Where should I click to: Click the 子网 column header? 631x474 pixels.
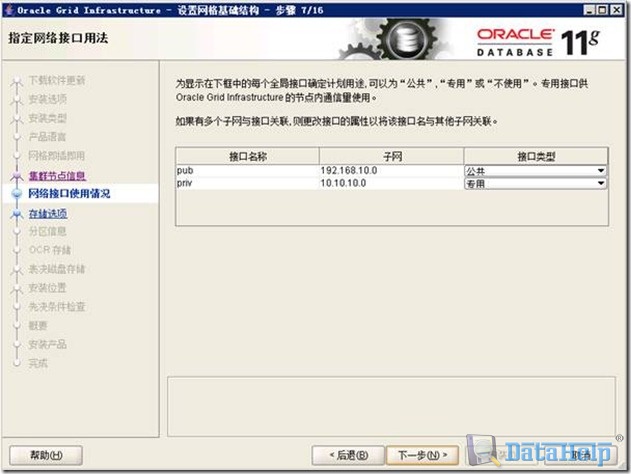pyautogui.click(x=392, y=156)
